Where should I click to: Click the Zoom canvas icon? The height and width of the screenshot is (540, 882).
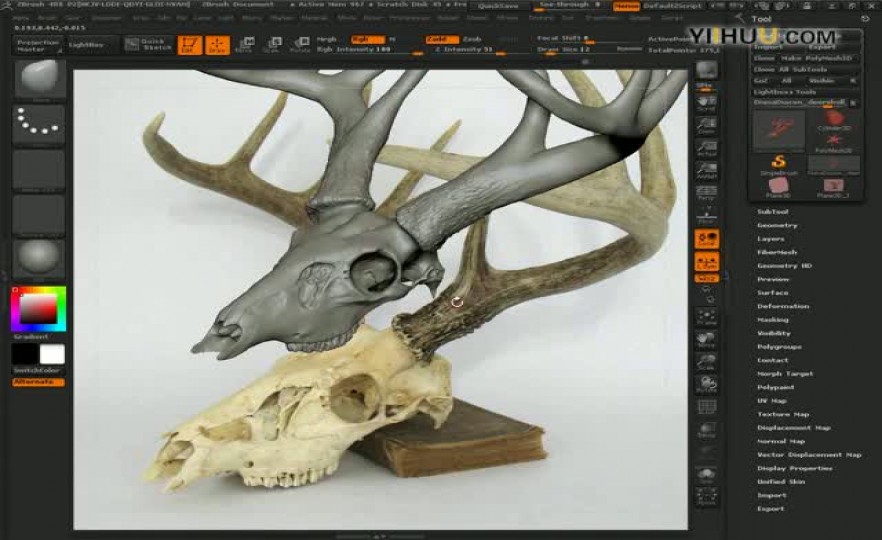(706, 126)
